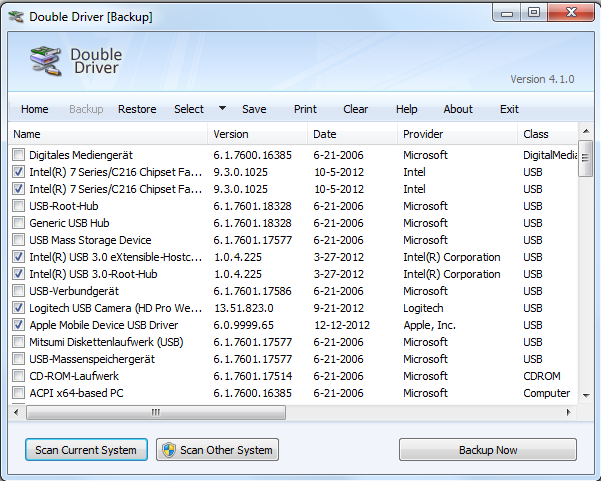Enable the Generic USB Hub checkbox
The height and width of the screenshot is (481, 601).
coord(18,223)
